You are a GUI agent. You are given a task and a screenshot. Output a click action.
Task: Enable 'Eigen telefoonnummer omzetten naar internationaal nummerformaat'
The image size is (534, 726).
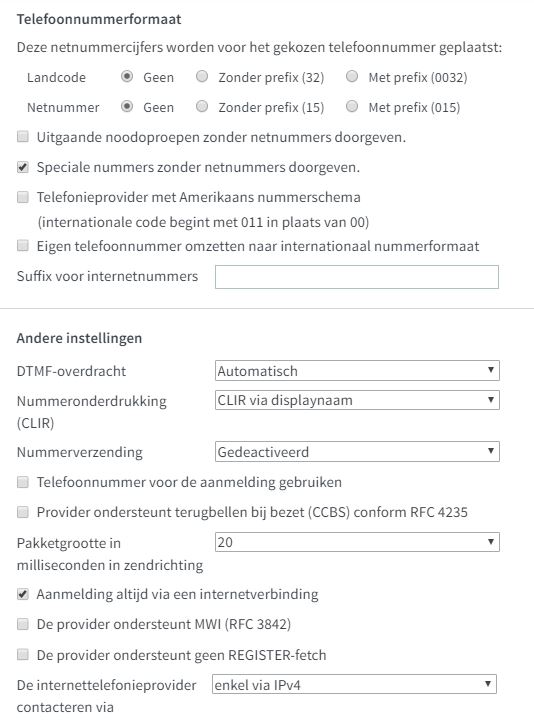point(23,245)
